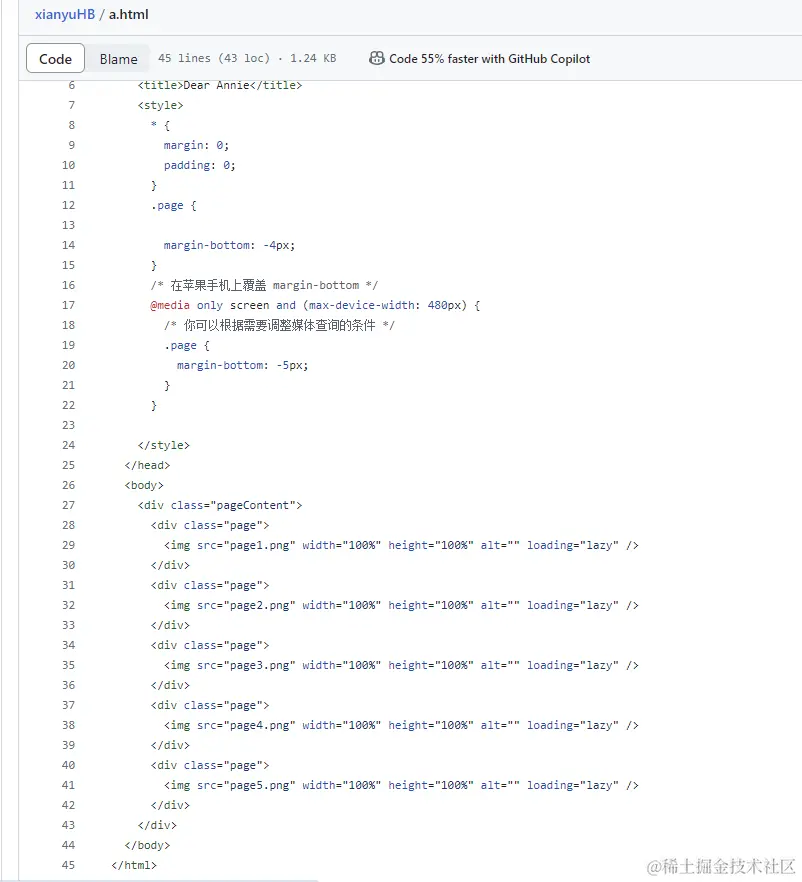The image size is (802, 882).
Task: Open the xianyuHB repository link
Action: point(65,14)
